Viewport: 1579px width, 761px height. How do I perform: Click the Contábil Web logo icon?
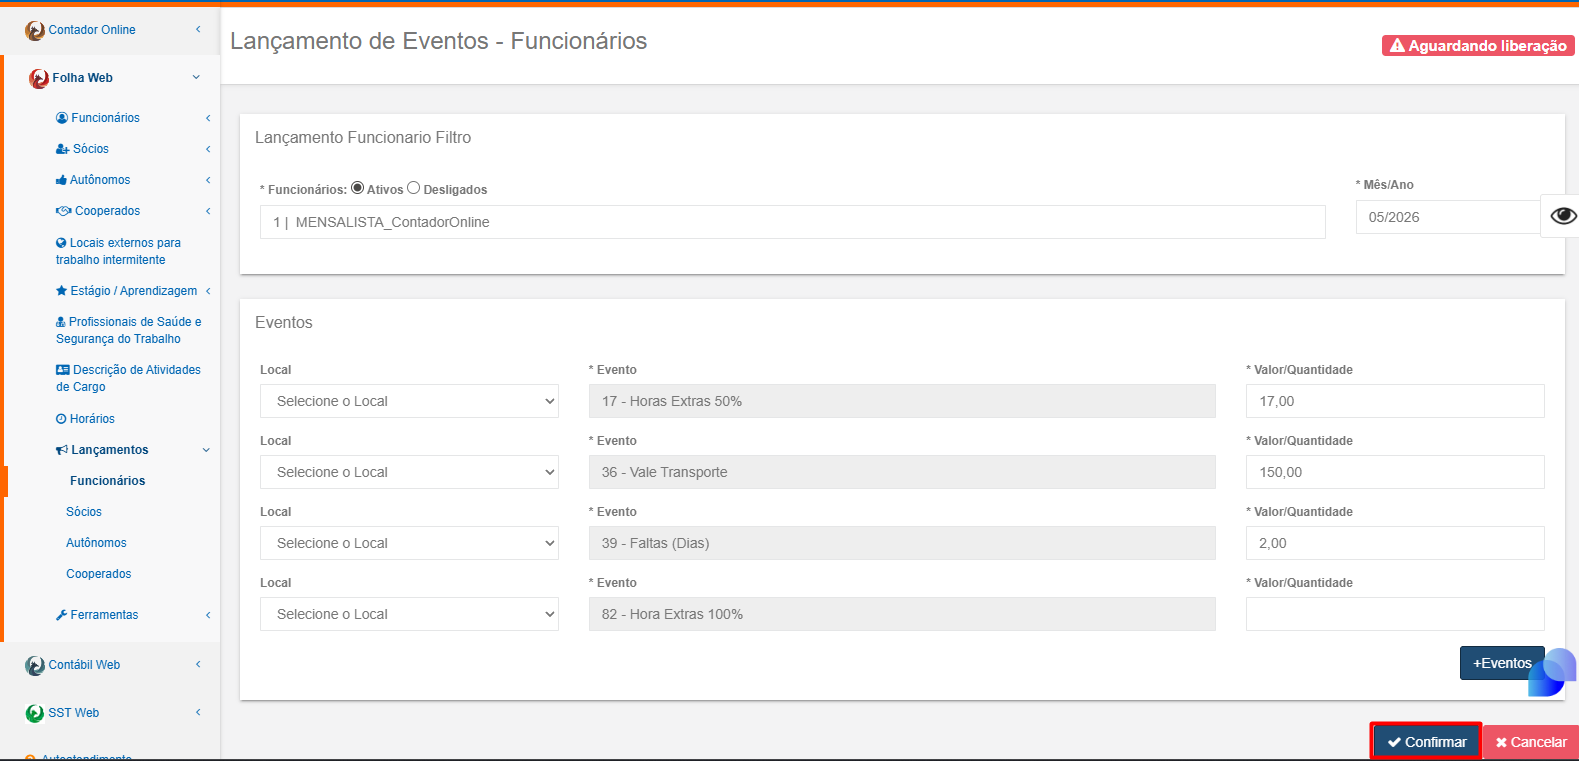35,666
